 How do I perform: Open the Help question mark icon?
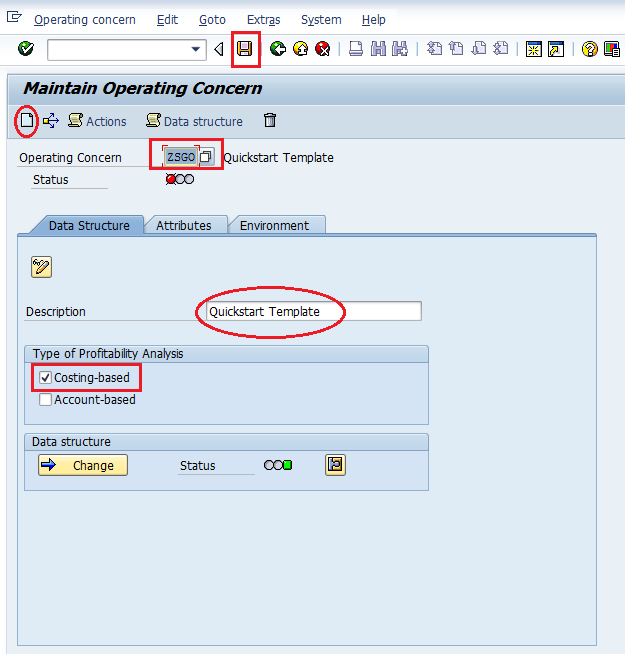click(x=590, y=49)
